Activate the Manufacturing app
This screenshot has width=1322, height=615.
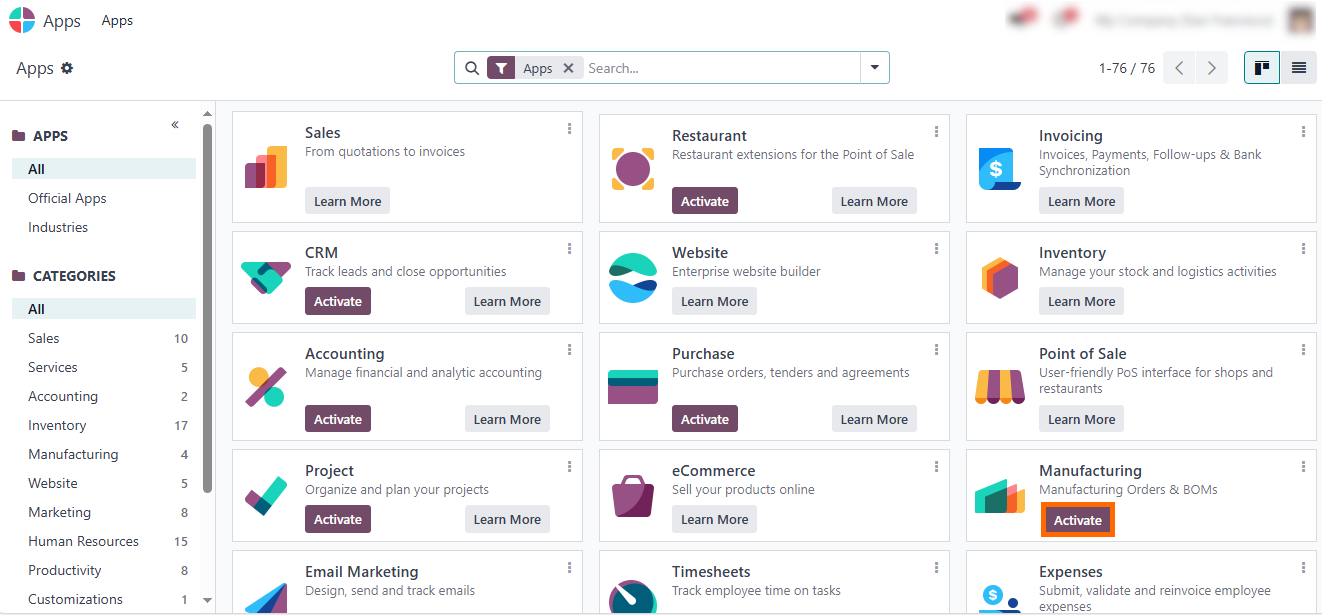coord(1078,520)
